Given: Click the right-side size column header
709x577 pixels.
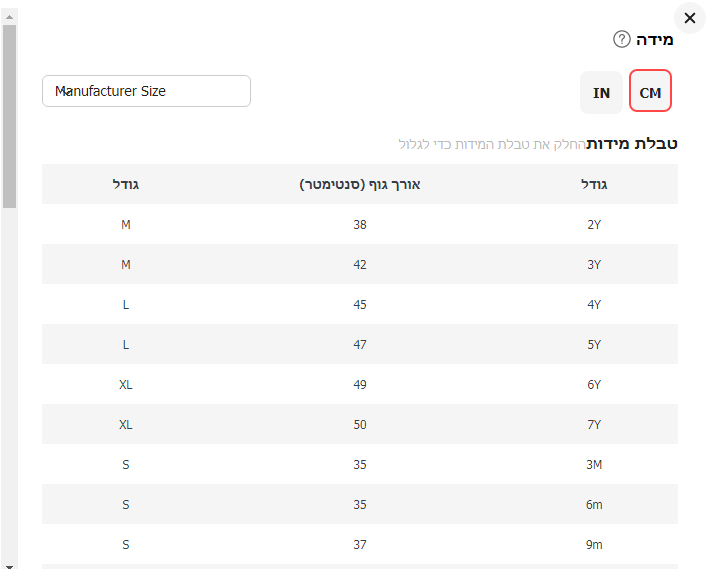Looking at the screenshot, I should (x=594, y=184).
